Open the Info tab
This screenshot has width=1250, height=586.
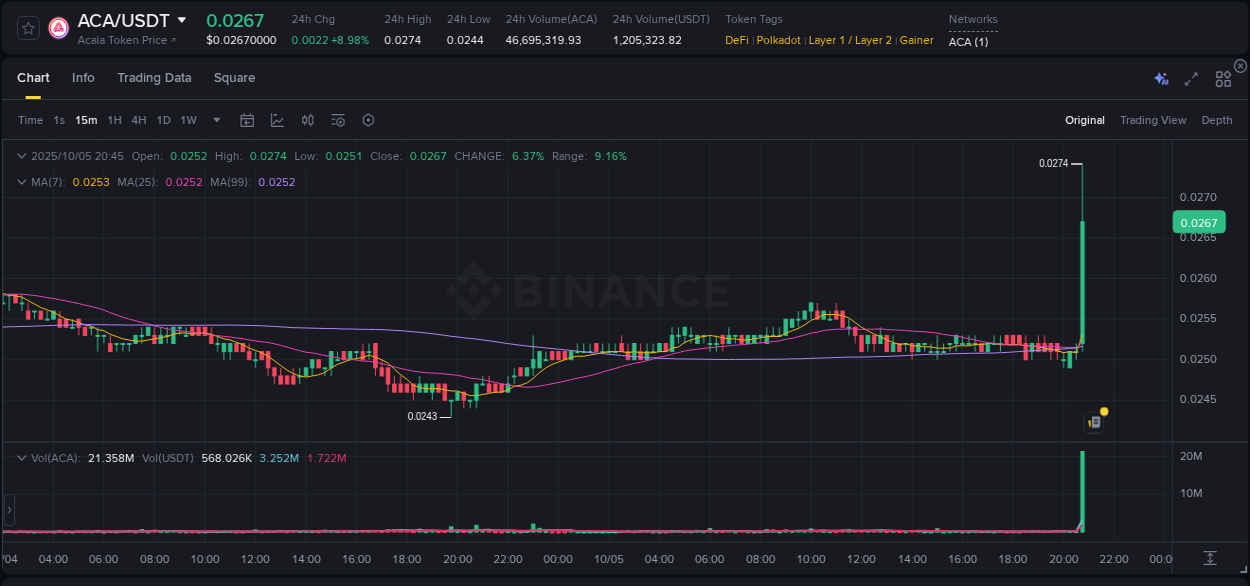83,77
